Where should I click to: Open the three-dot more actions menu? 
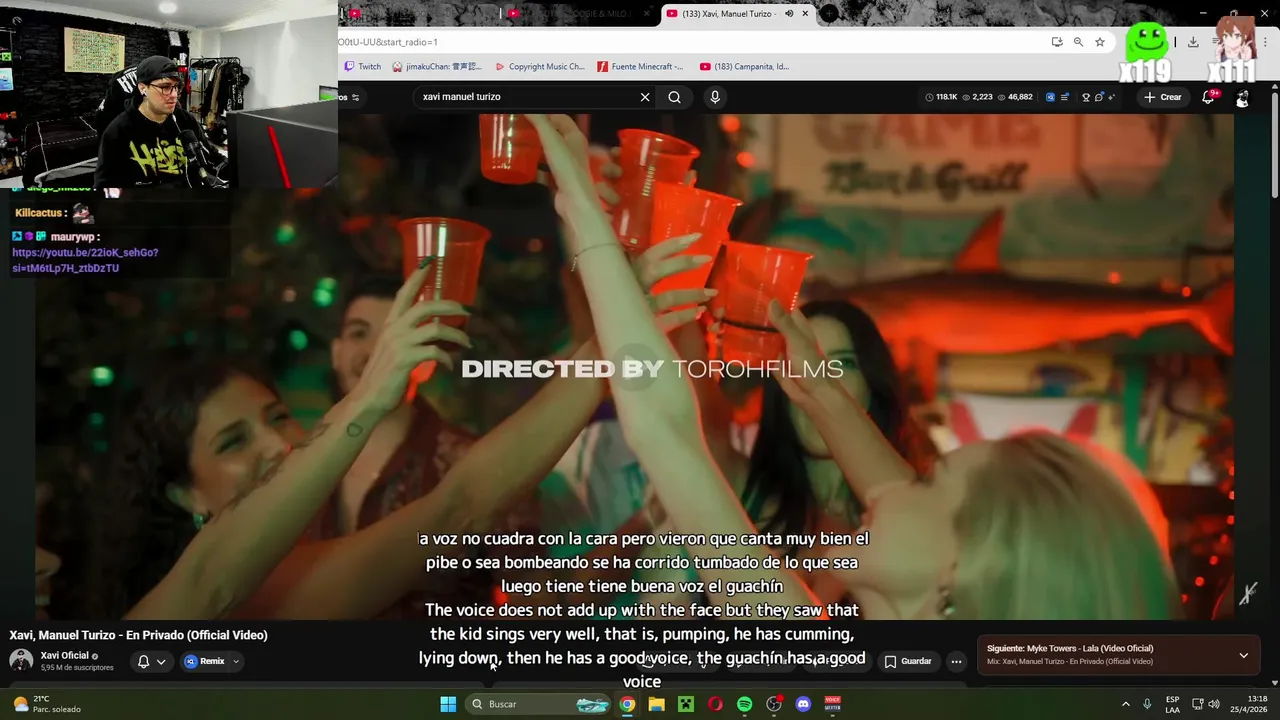click(956, 661)
